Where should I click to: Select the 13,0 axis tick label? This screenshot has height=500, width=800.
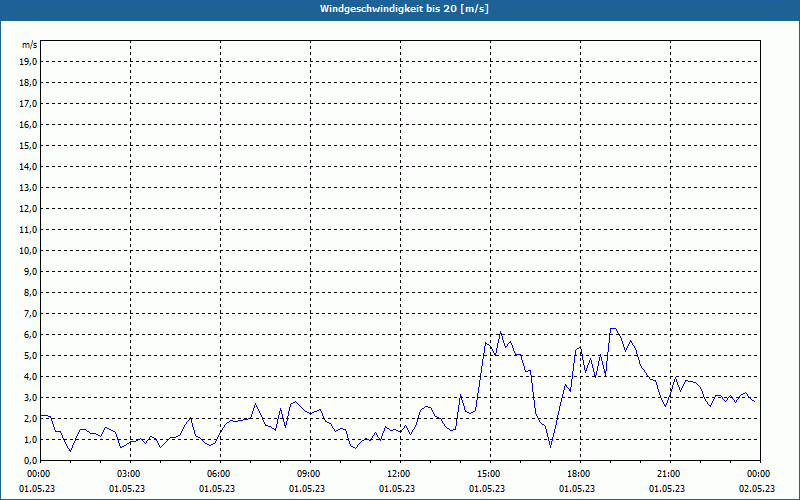coord(28,187)
